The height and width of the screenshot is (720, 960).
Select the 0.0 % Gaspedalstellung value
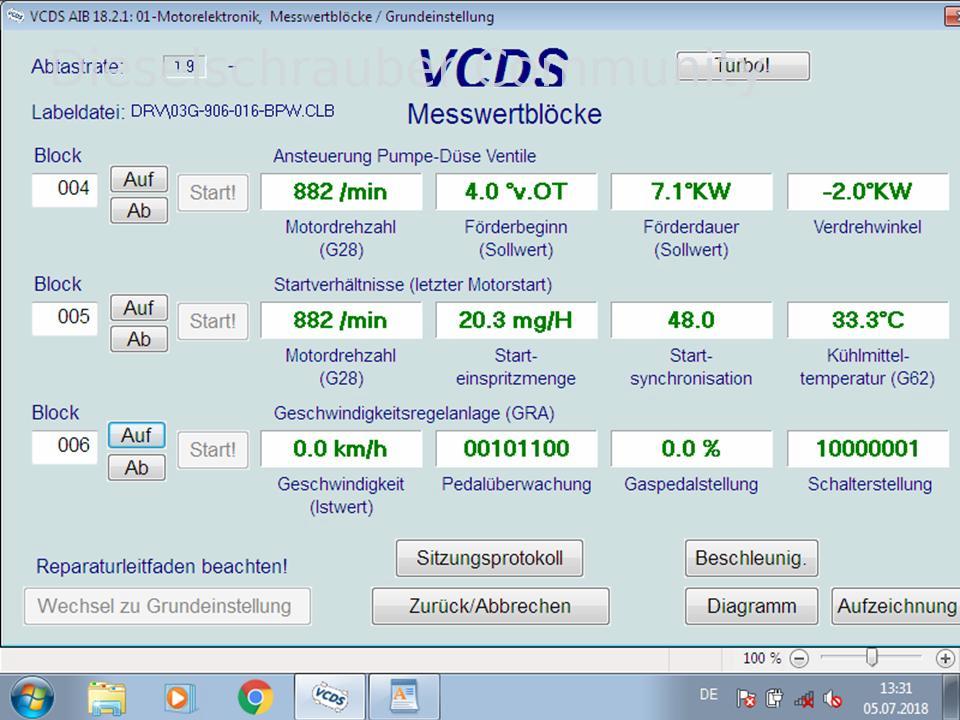[691, 449]
